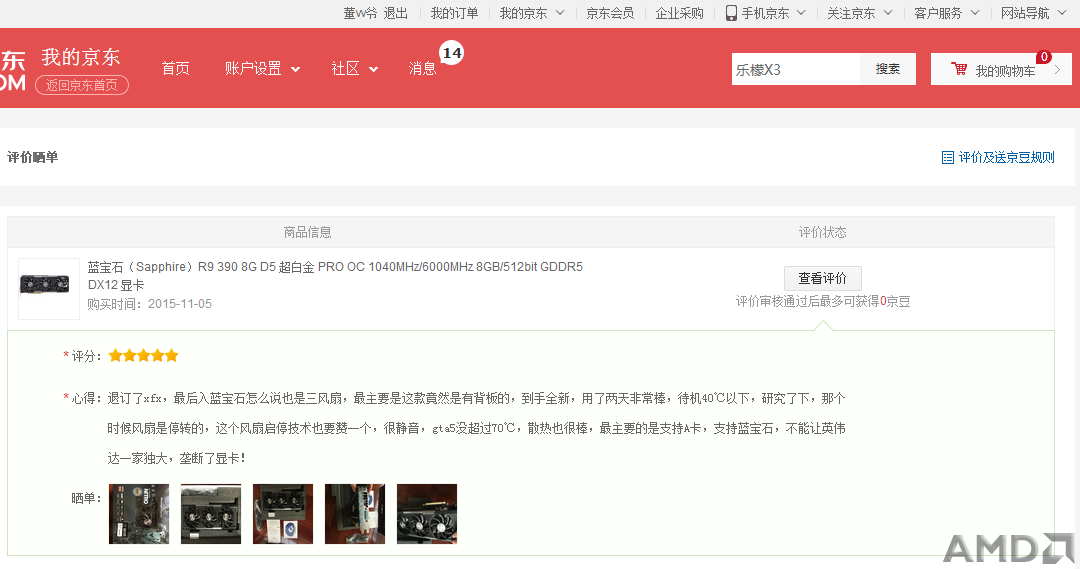Expand the 手机京东 dropdown arrow
The height and width of the screenshot is (569, 1080).
(801, 13)
